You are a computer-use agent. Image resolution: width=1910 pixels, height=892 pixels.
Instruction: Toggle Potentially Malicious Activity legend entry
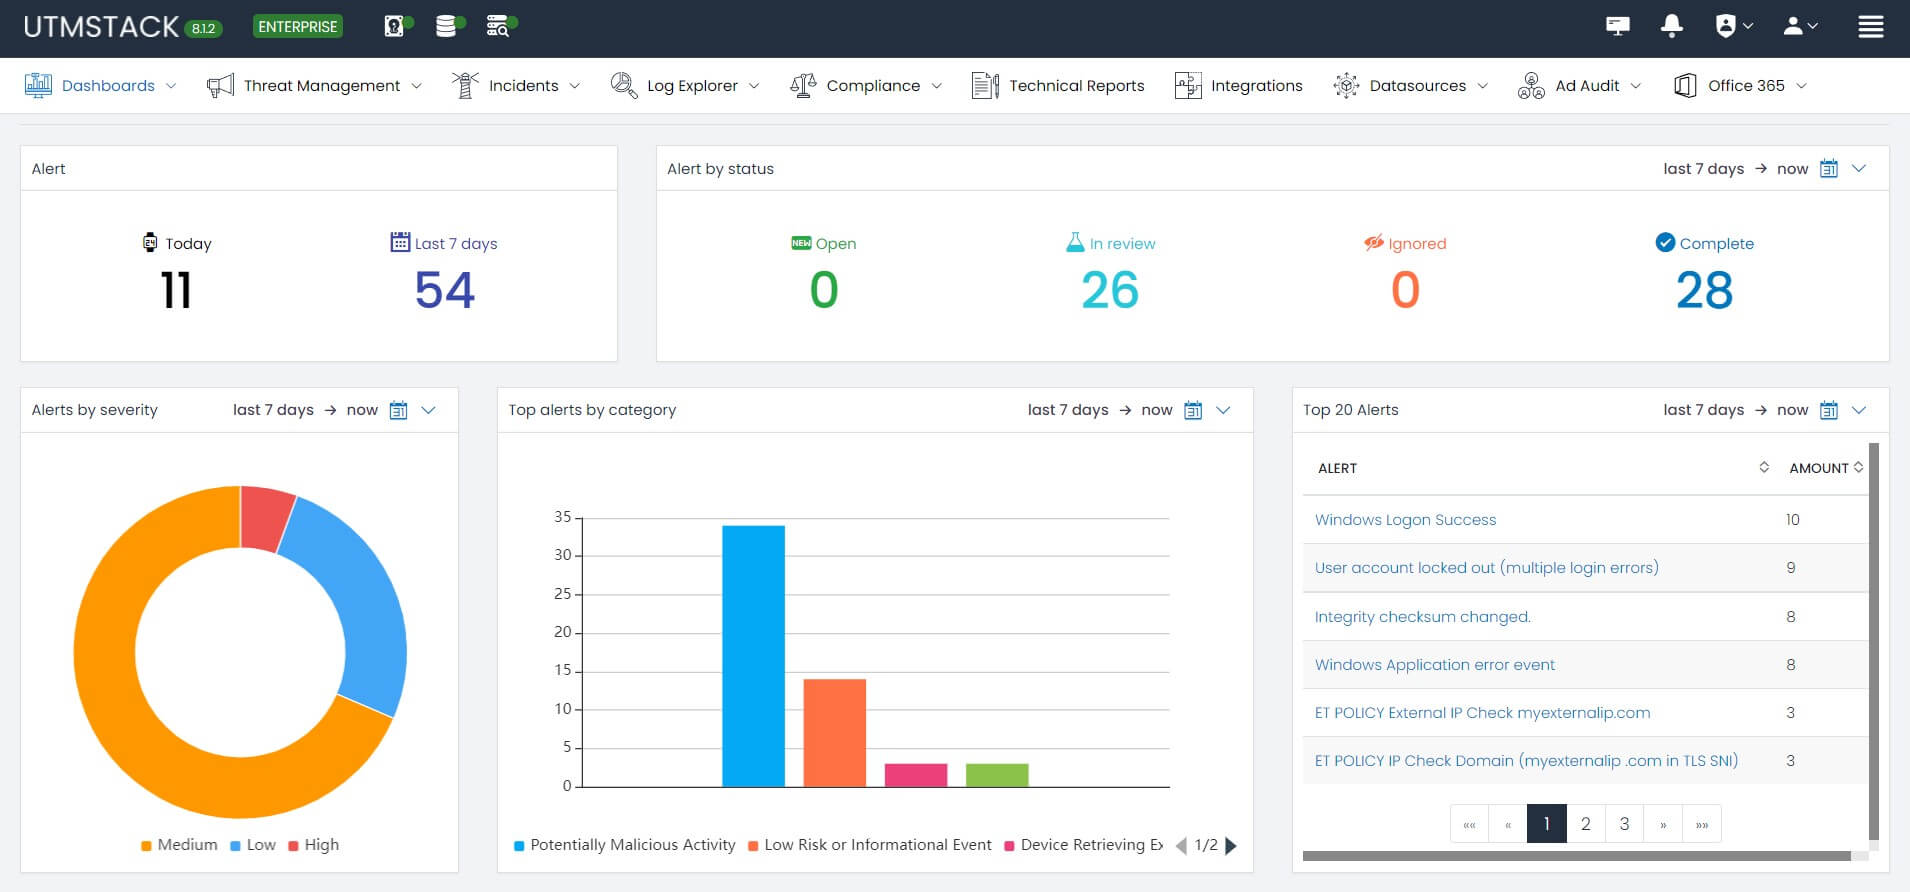(x=624, y=845)
